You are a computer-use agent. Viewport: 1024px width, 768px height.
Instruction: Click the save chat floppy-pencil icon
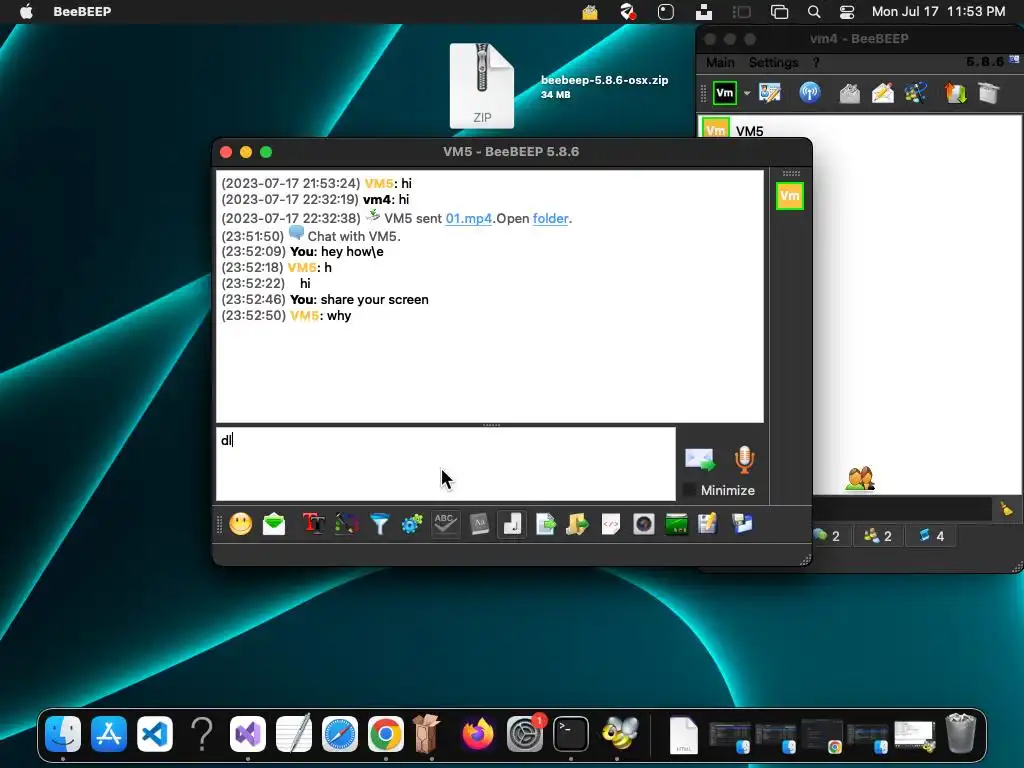tap(708, 524)
